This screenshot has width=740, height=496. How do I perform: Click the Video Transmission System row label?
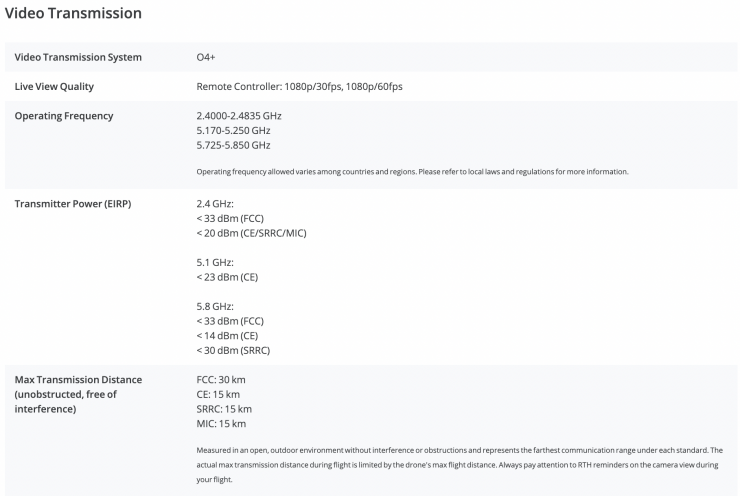pyautogui.click(x=77, y=57)
